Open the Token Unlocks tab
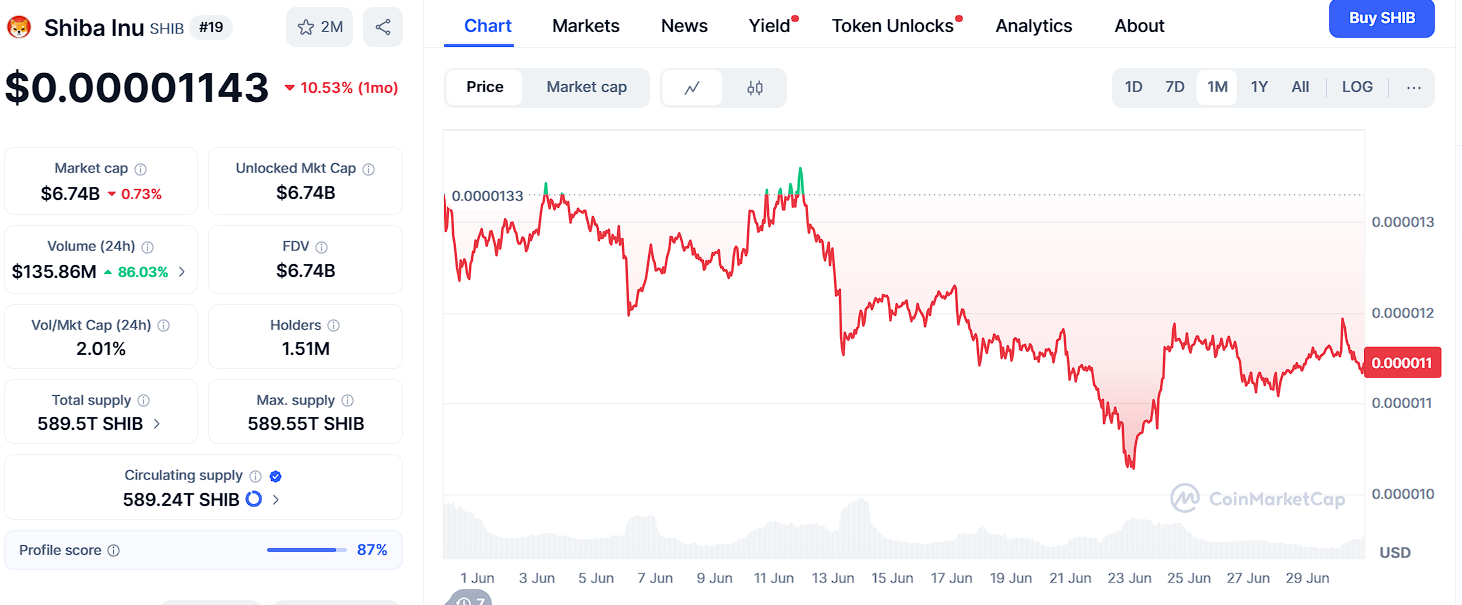 click(893, 26)
